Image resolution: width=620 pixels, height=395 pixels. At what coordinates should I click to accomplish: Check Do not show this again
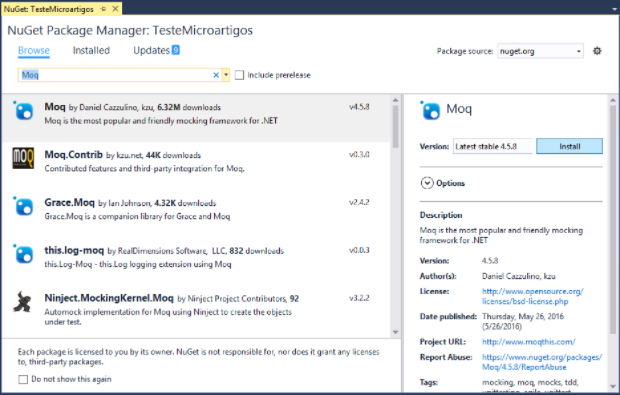point(23,380)
